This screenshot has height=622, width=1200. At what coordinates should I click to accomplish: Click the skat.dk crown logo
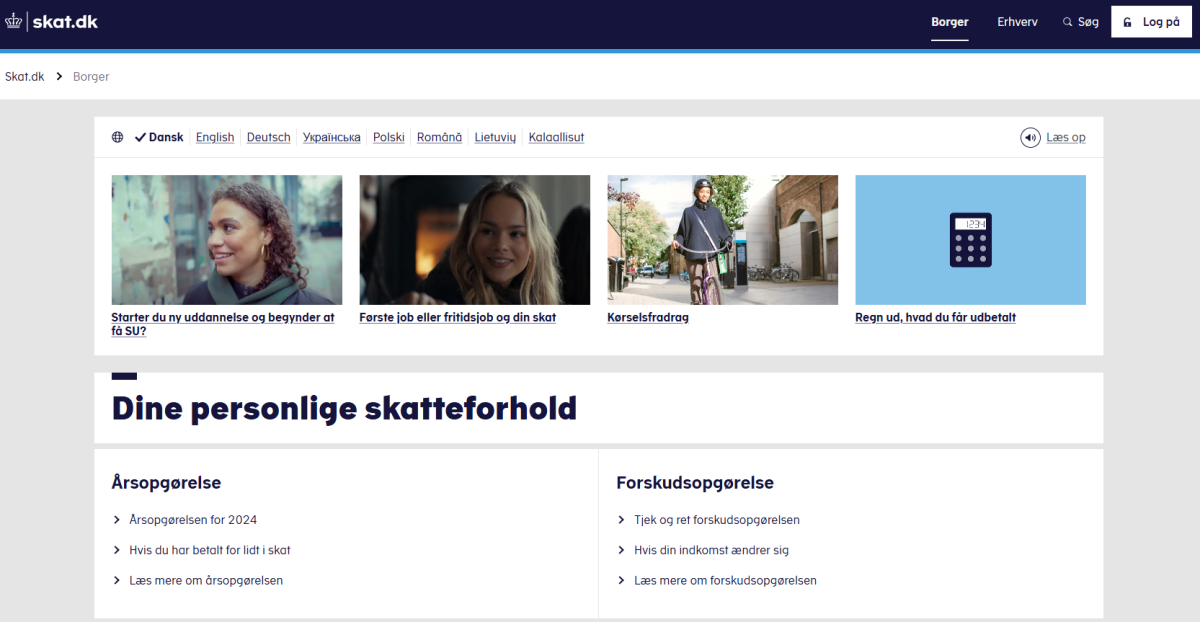tap(14, 21)
